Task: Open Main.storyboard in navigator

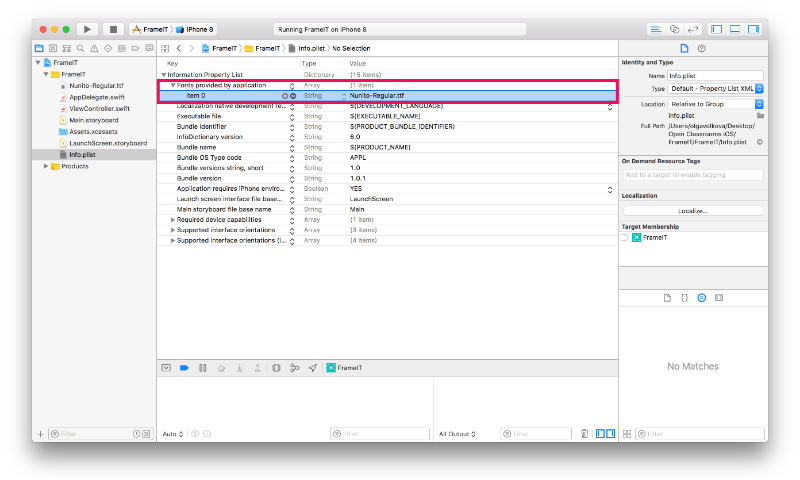Action: pos(93,120)
